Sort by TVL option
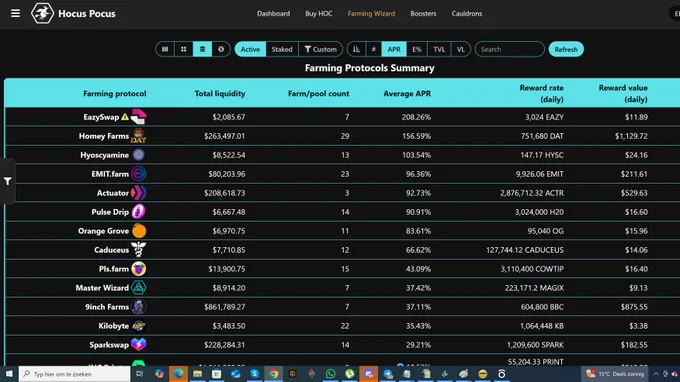 tap(439, 49)
